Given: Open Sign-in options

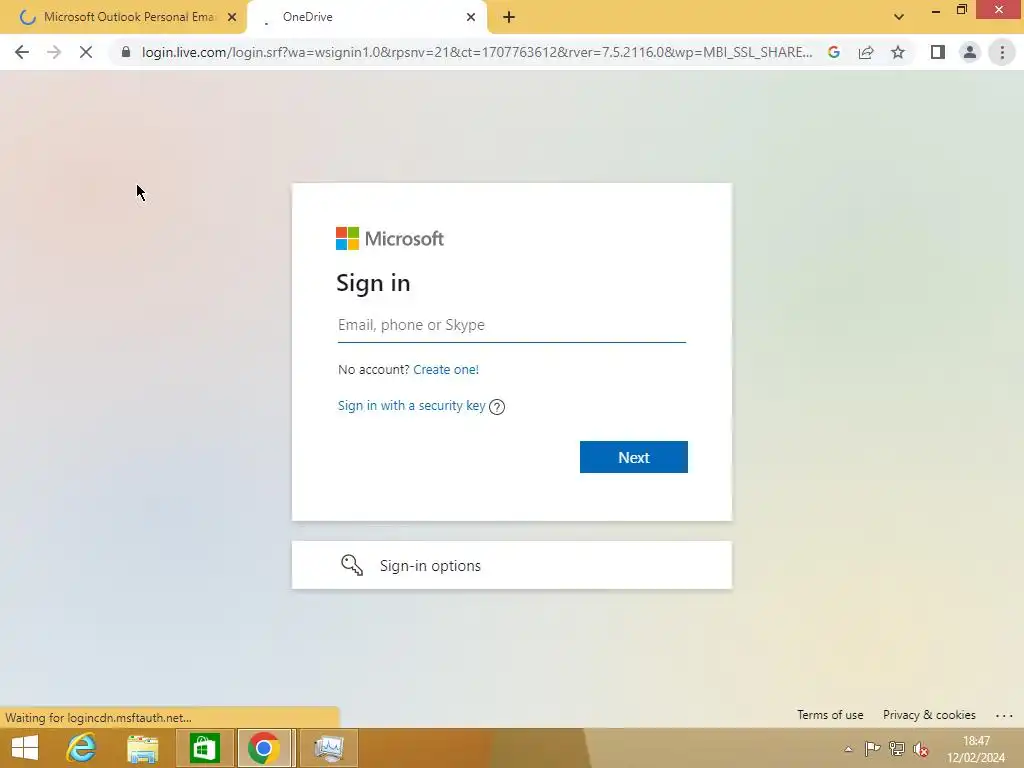Looking at the screenshot, I should 511,565.
